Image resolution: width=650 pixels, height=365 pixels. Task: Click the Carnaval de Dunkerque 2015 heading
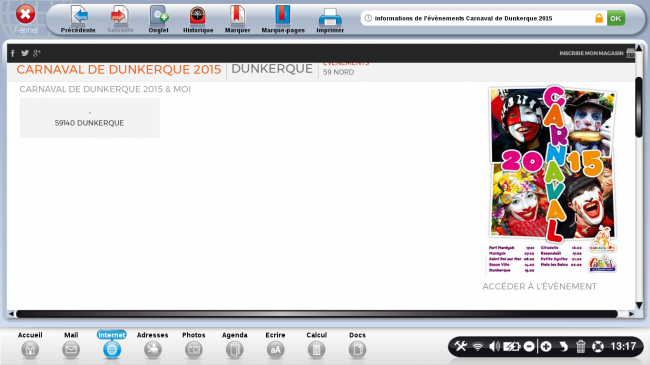click(x=119, y=69)
